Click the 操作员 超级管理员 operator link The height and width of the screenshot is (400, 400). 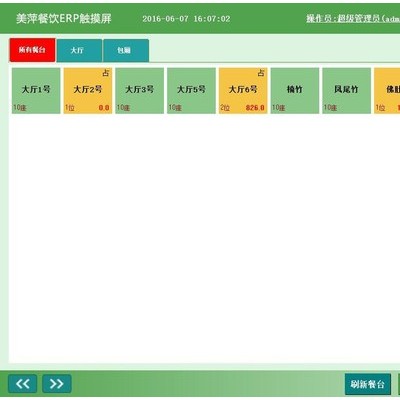(353, 19)
